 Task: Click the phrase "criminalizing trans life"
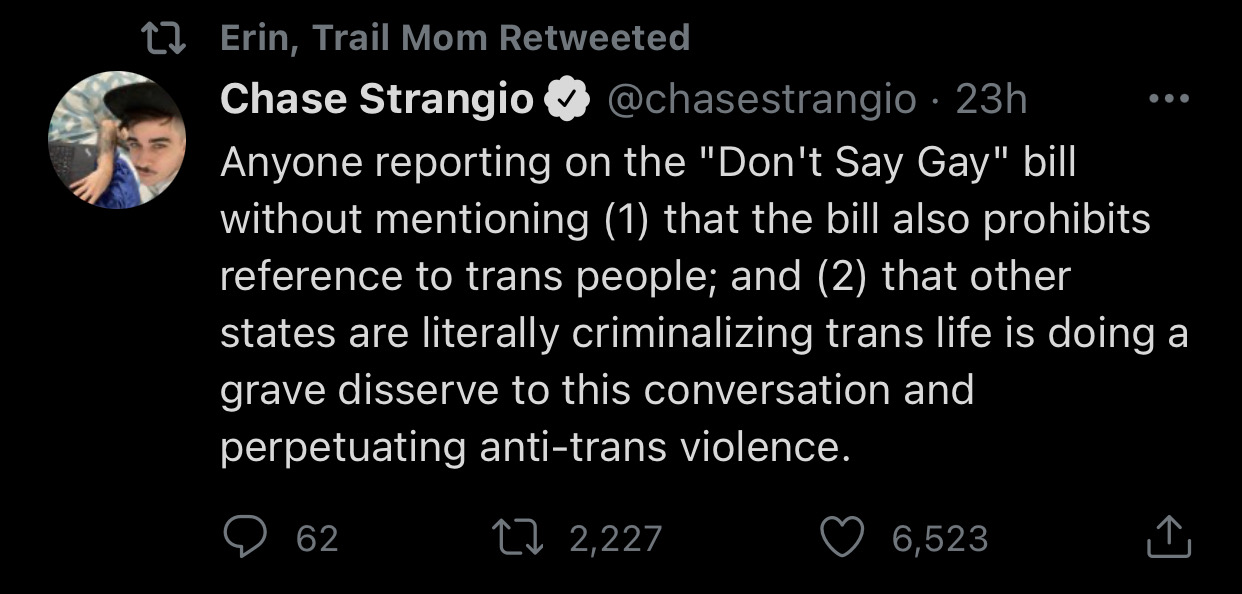(x=787, y=333)
